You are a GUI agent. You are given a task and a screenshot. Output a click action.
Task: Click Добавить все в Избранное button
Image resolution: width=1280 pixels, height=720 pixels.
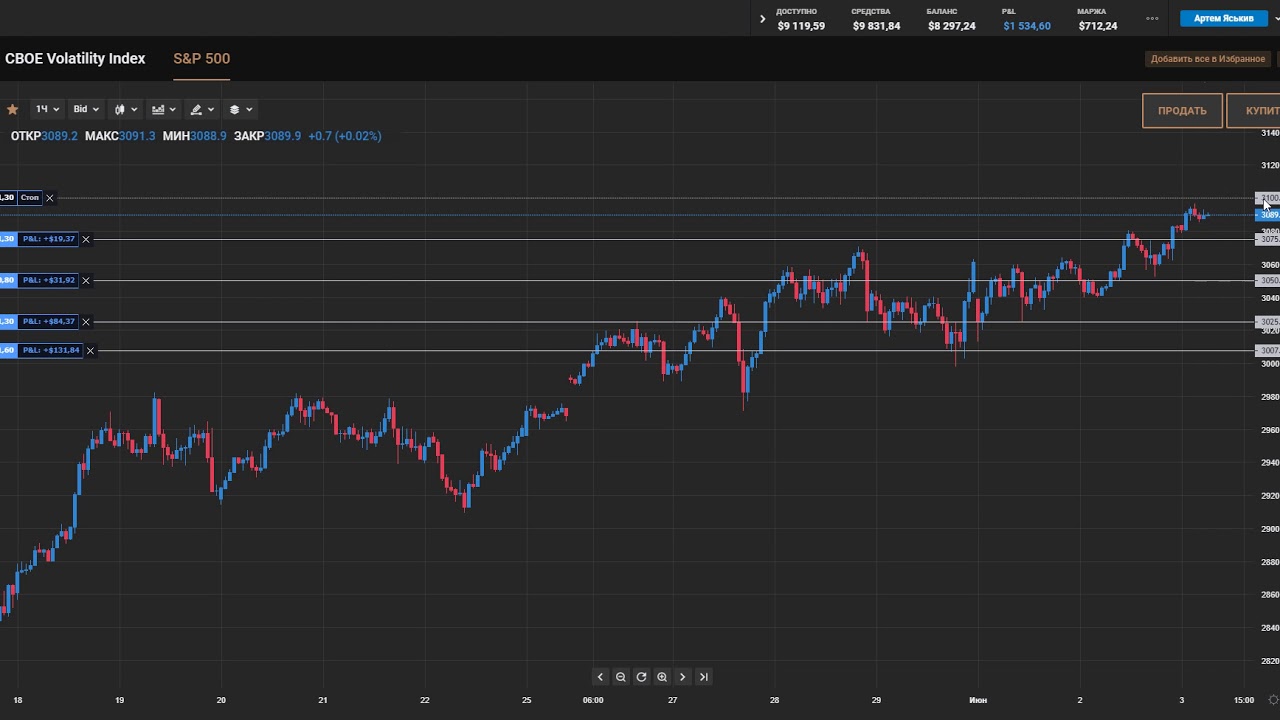tap(1207, 59)
